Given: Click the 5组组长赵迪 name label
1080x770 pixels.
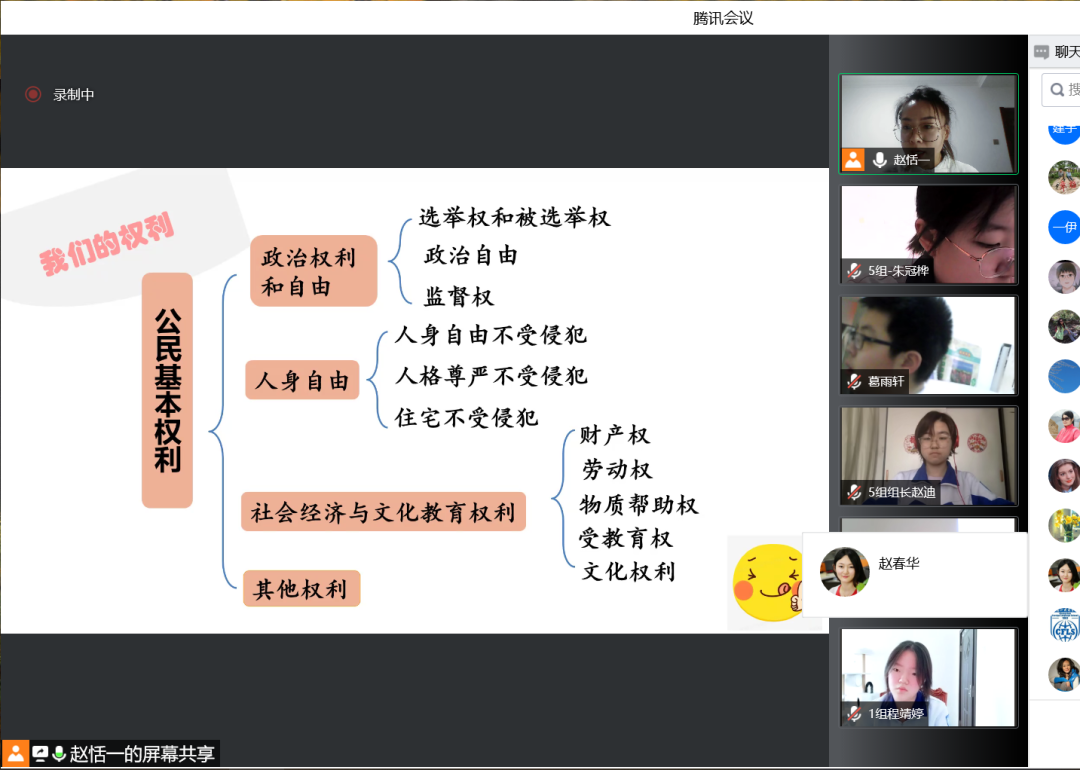Looking at the screenshot, I should point(902,492).
